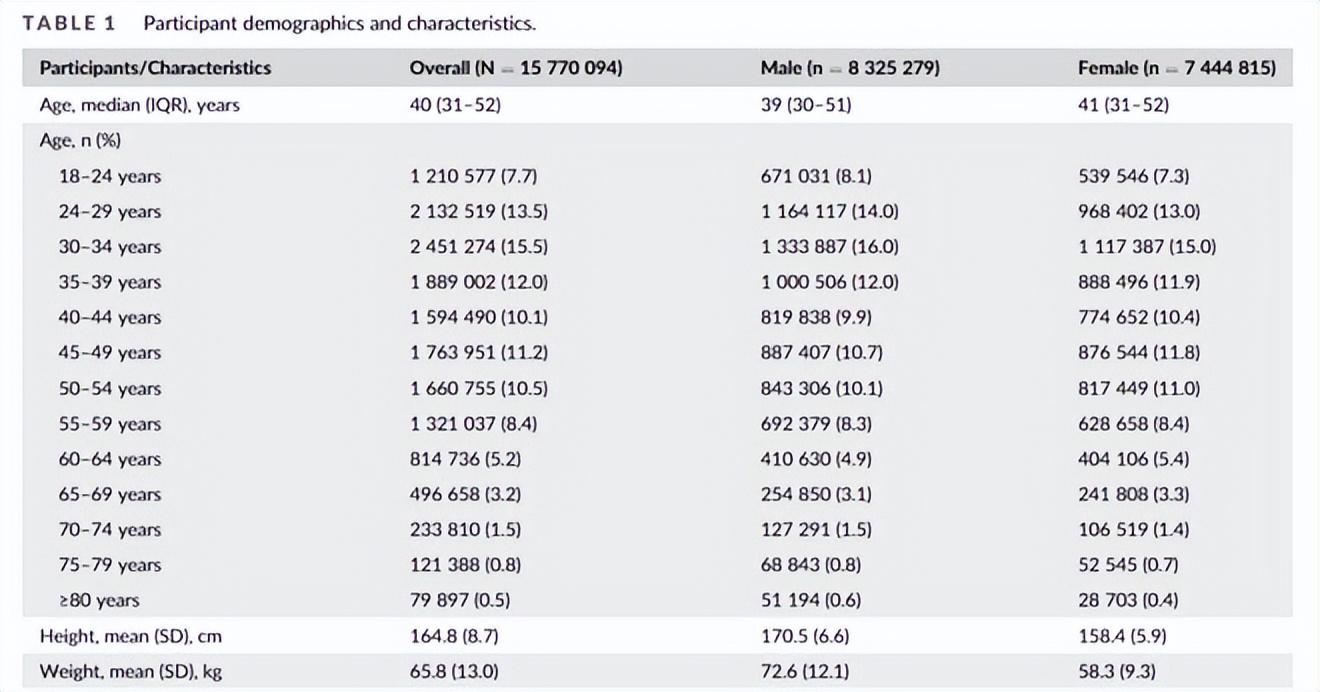Select the female mean weight value "58.3 (9.3)"

click(1120, 671)
